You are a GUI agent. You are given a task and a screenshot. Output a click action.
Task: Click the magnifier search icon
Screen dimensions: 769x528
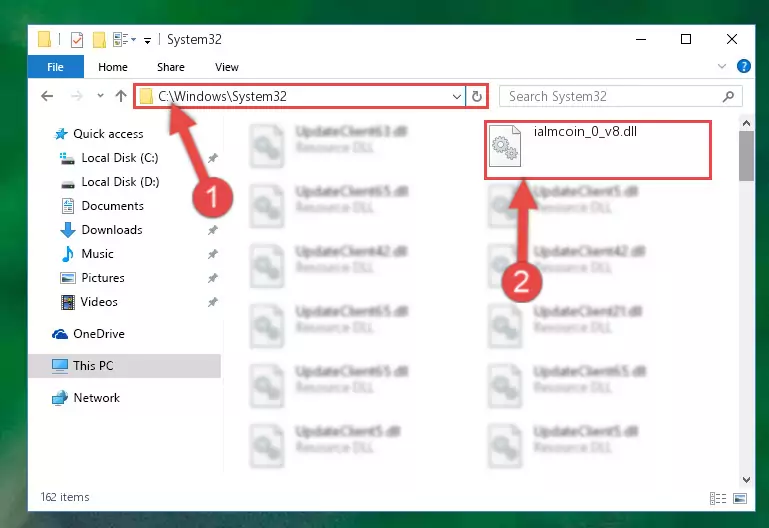tap(728, 97)
